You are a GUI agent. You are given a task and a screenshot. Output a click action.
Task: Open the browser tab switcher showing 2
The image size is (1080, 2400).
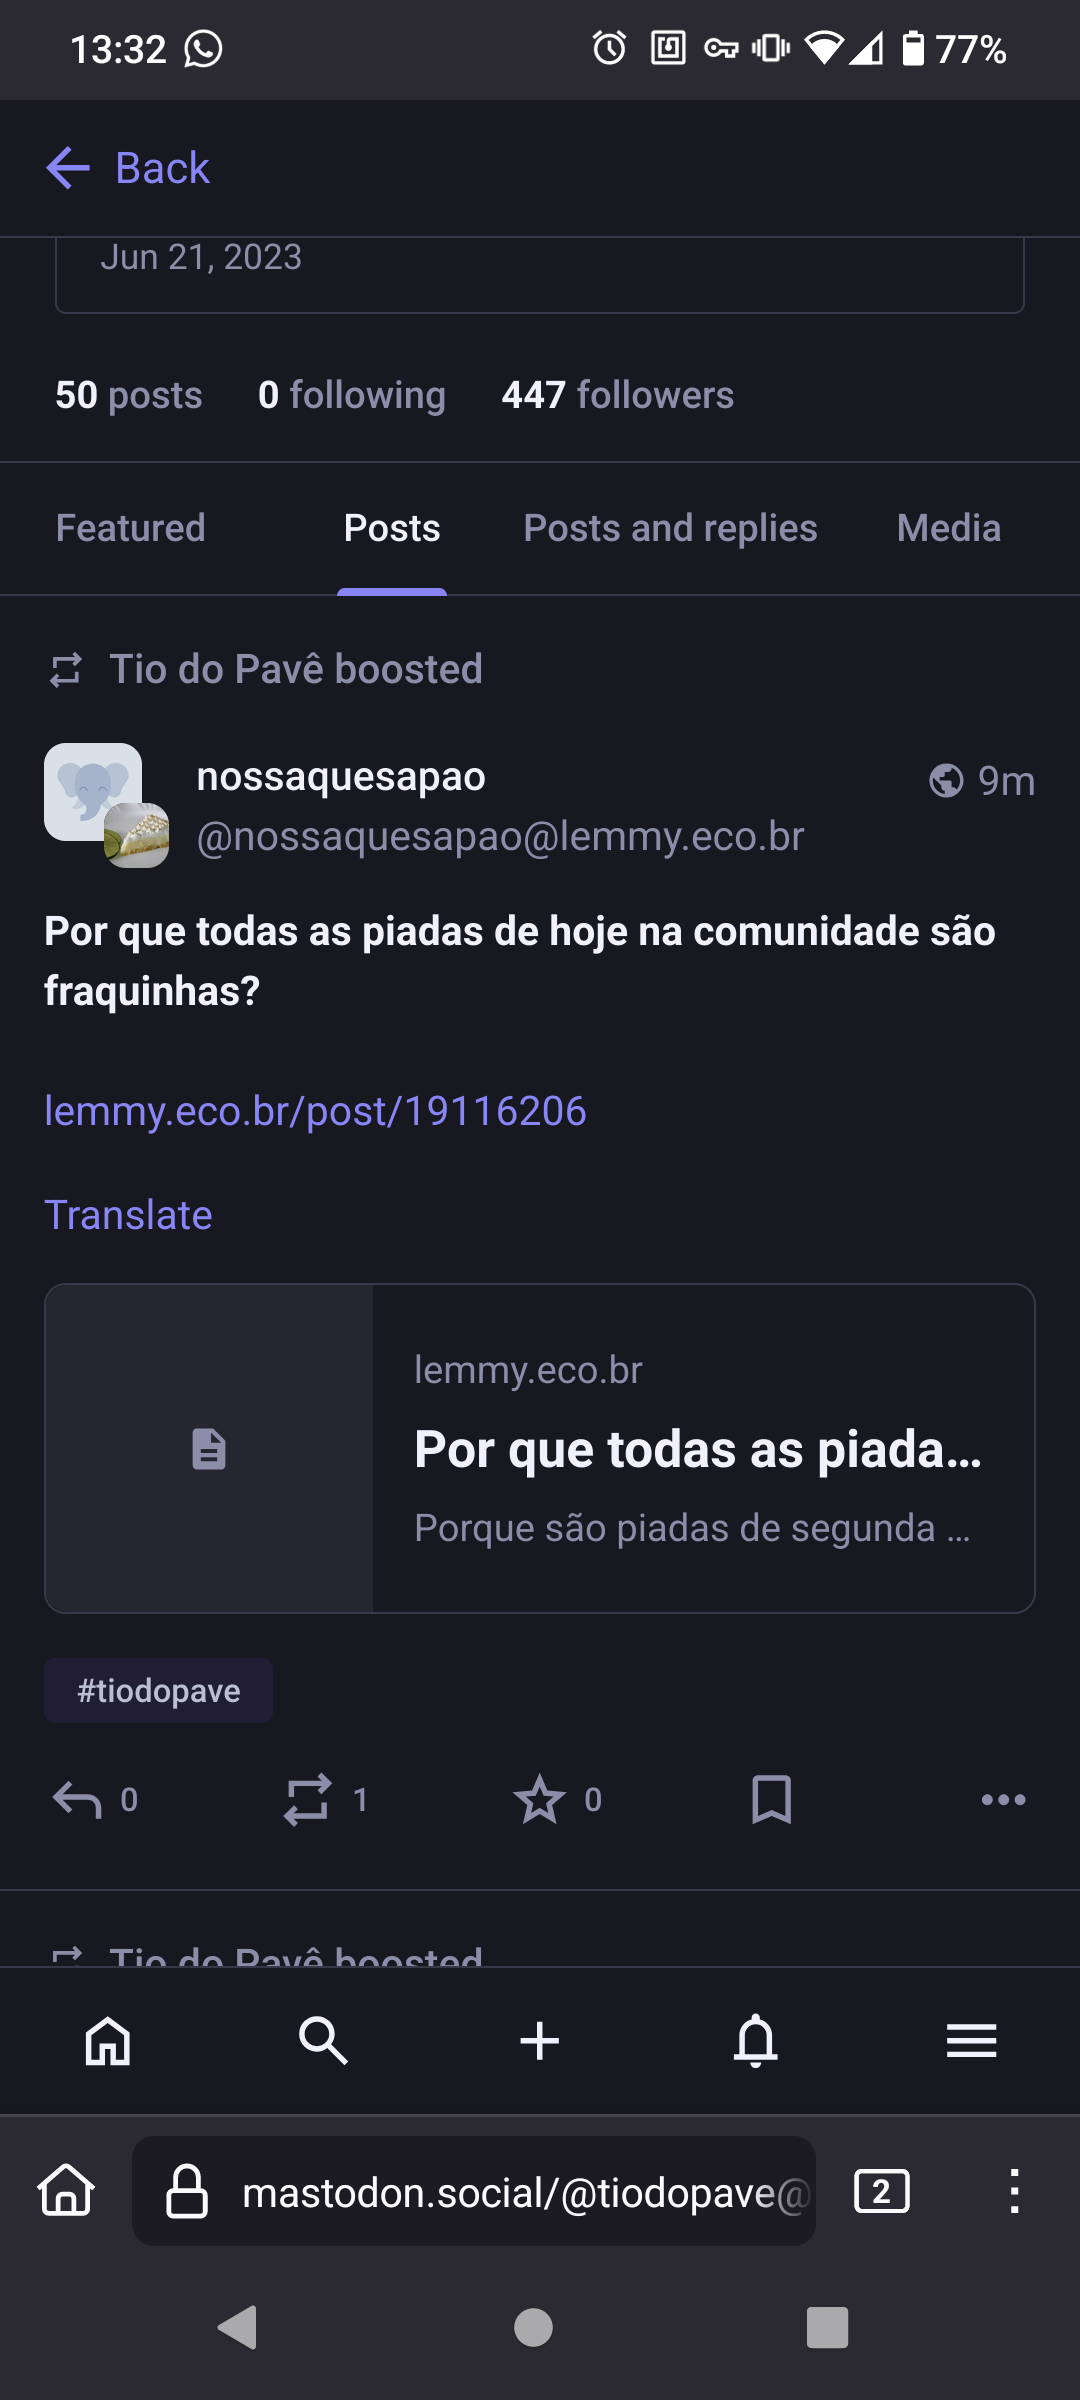pyautogui.click(x=881, y=2191)
